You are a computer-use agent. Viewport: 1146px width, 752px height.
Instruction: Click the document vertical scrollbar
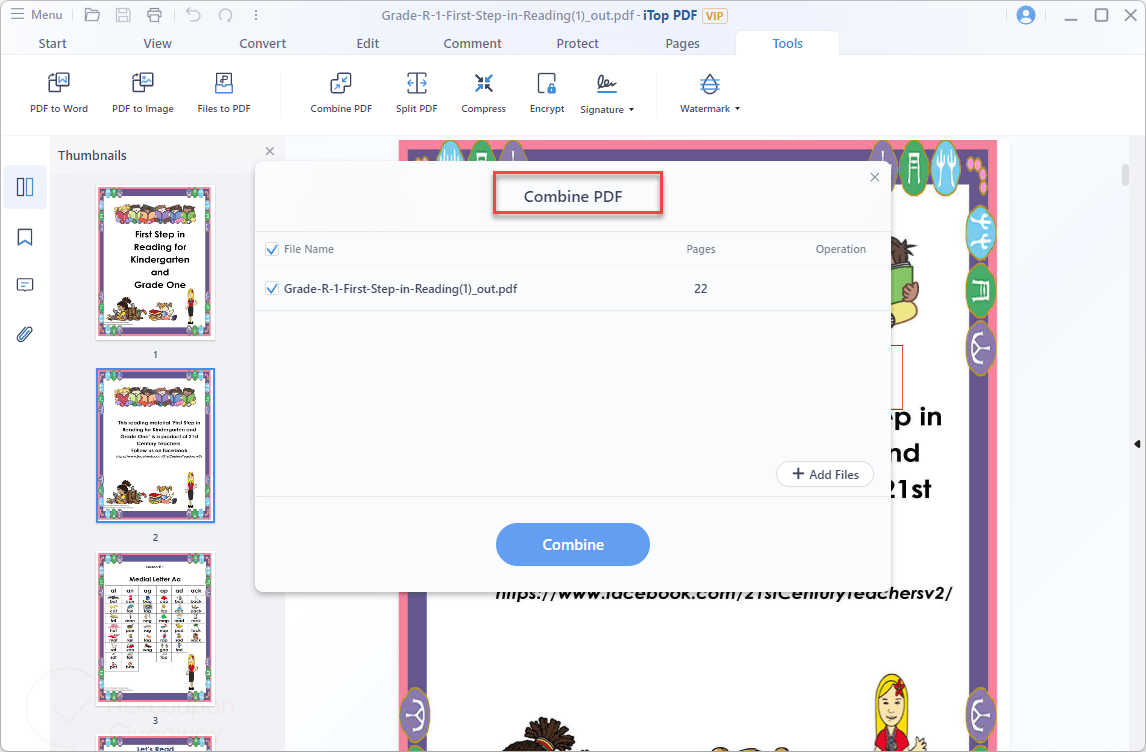(x=1125, y=175)
